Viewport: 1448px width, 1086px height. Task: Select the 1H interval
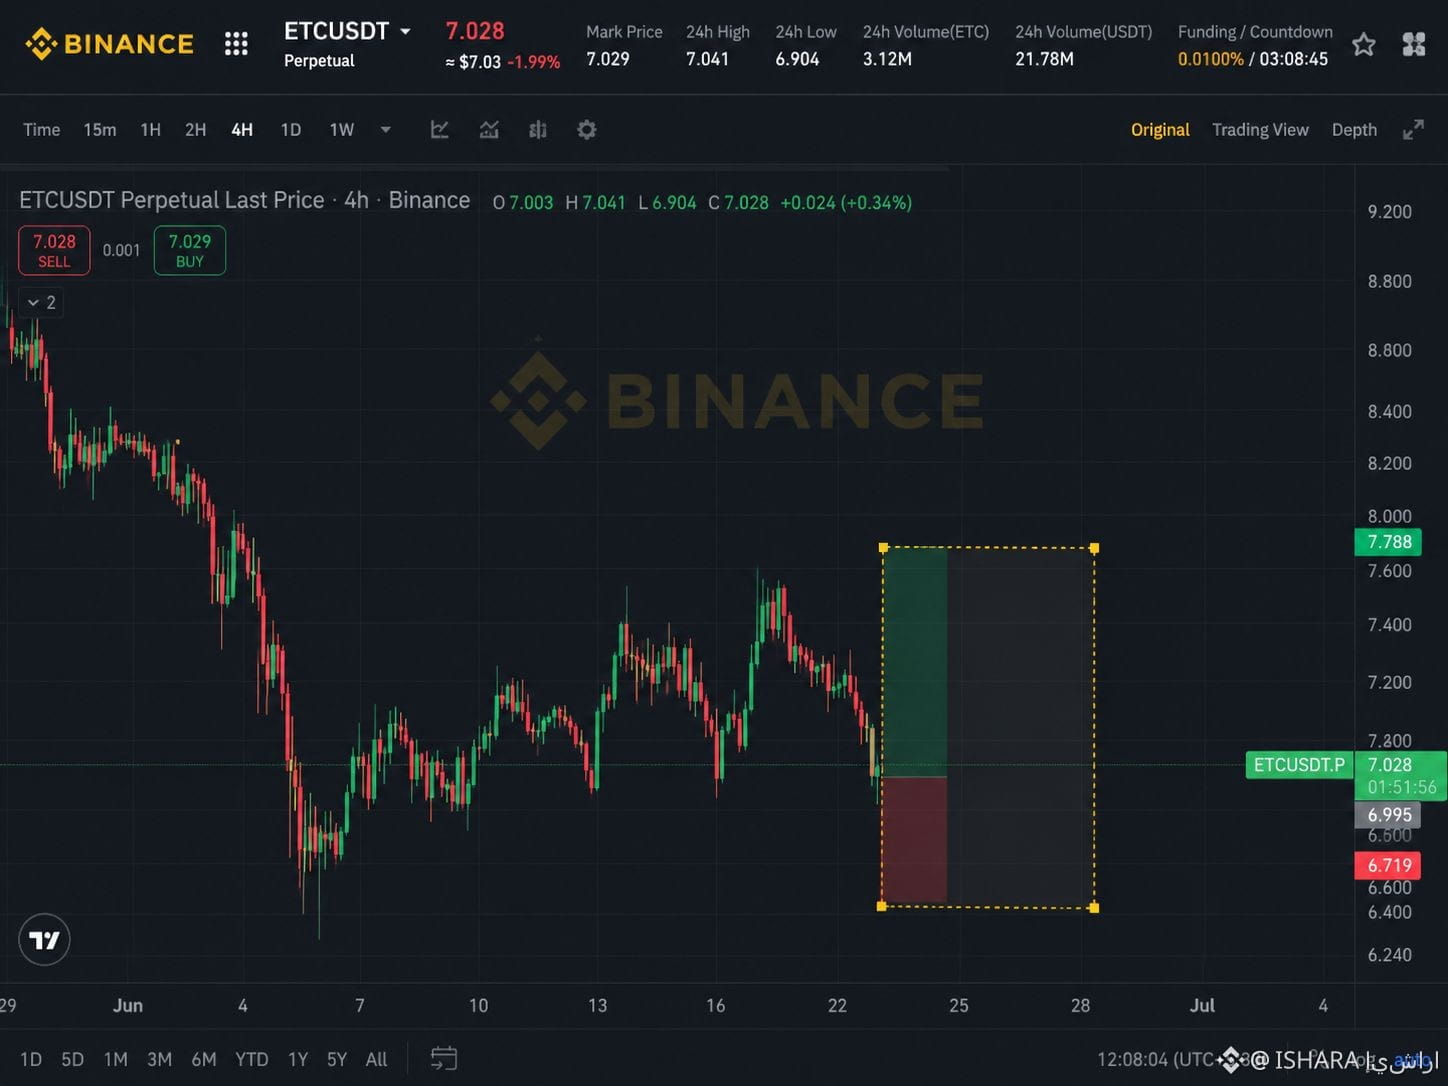pos(151,130)
